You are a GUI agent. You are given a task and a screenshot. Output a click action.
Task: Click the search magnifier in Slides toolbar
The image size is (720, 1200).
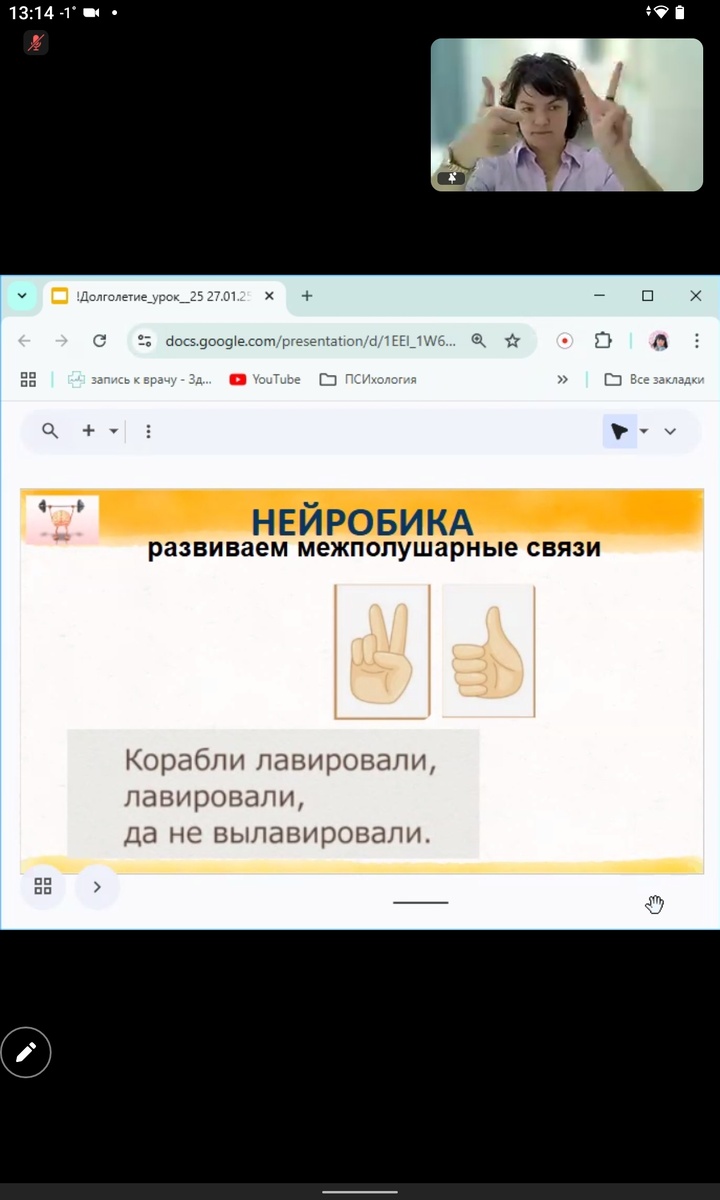[50, 431]
